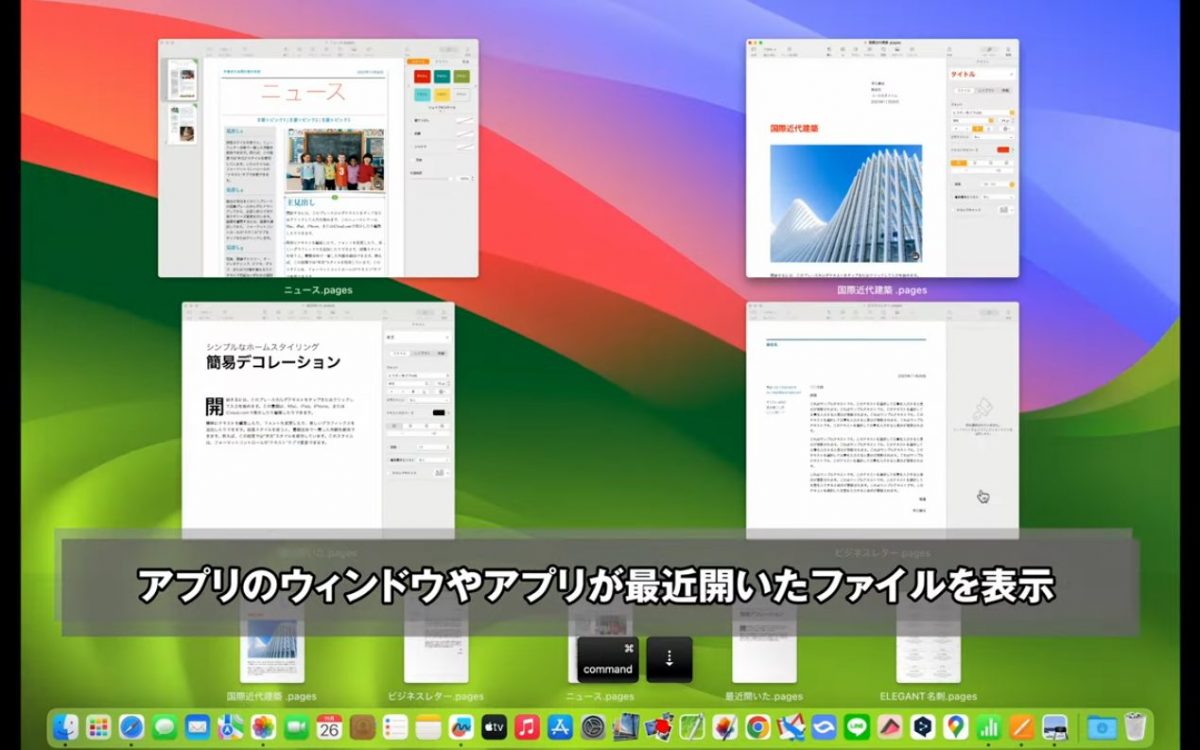The width and height of the screenshot is (1200, 750).
Task: Open the brown Contacts icon in Dock
Action: (362, 727)
